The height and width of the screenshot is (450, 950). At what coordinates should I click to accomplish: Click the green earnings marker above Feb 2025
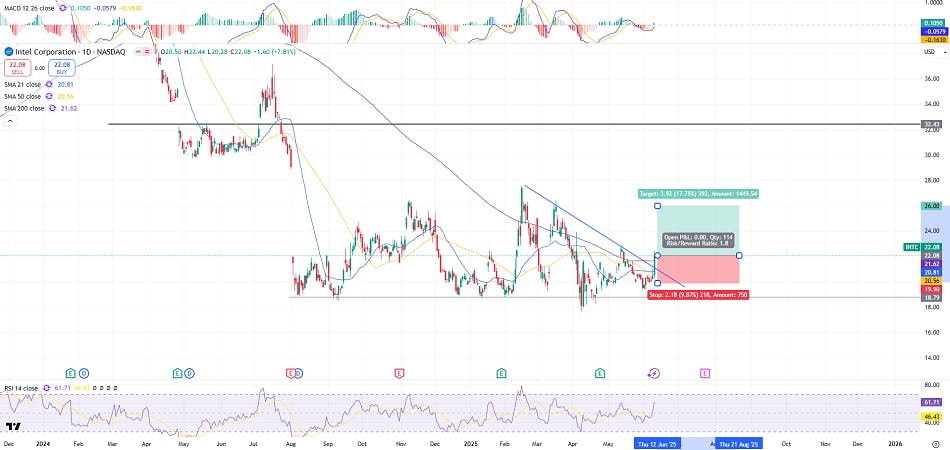pyautogui.click(x=501, y=373)
